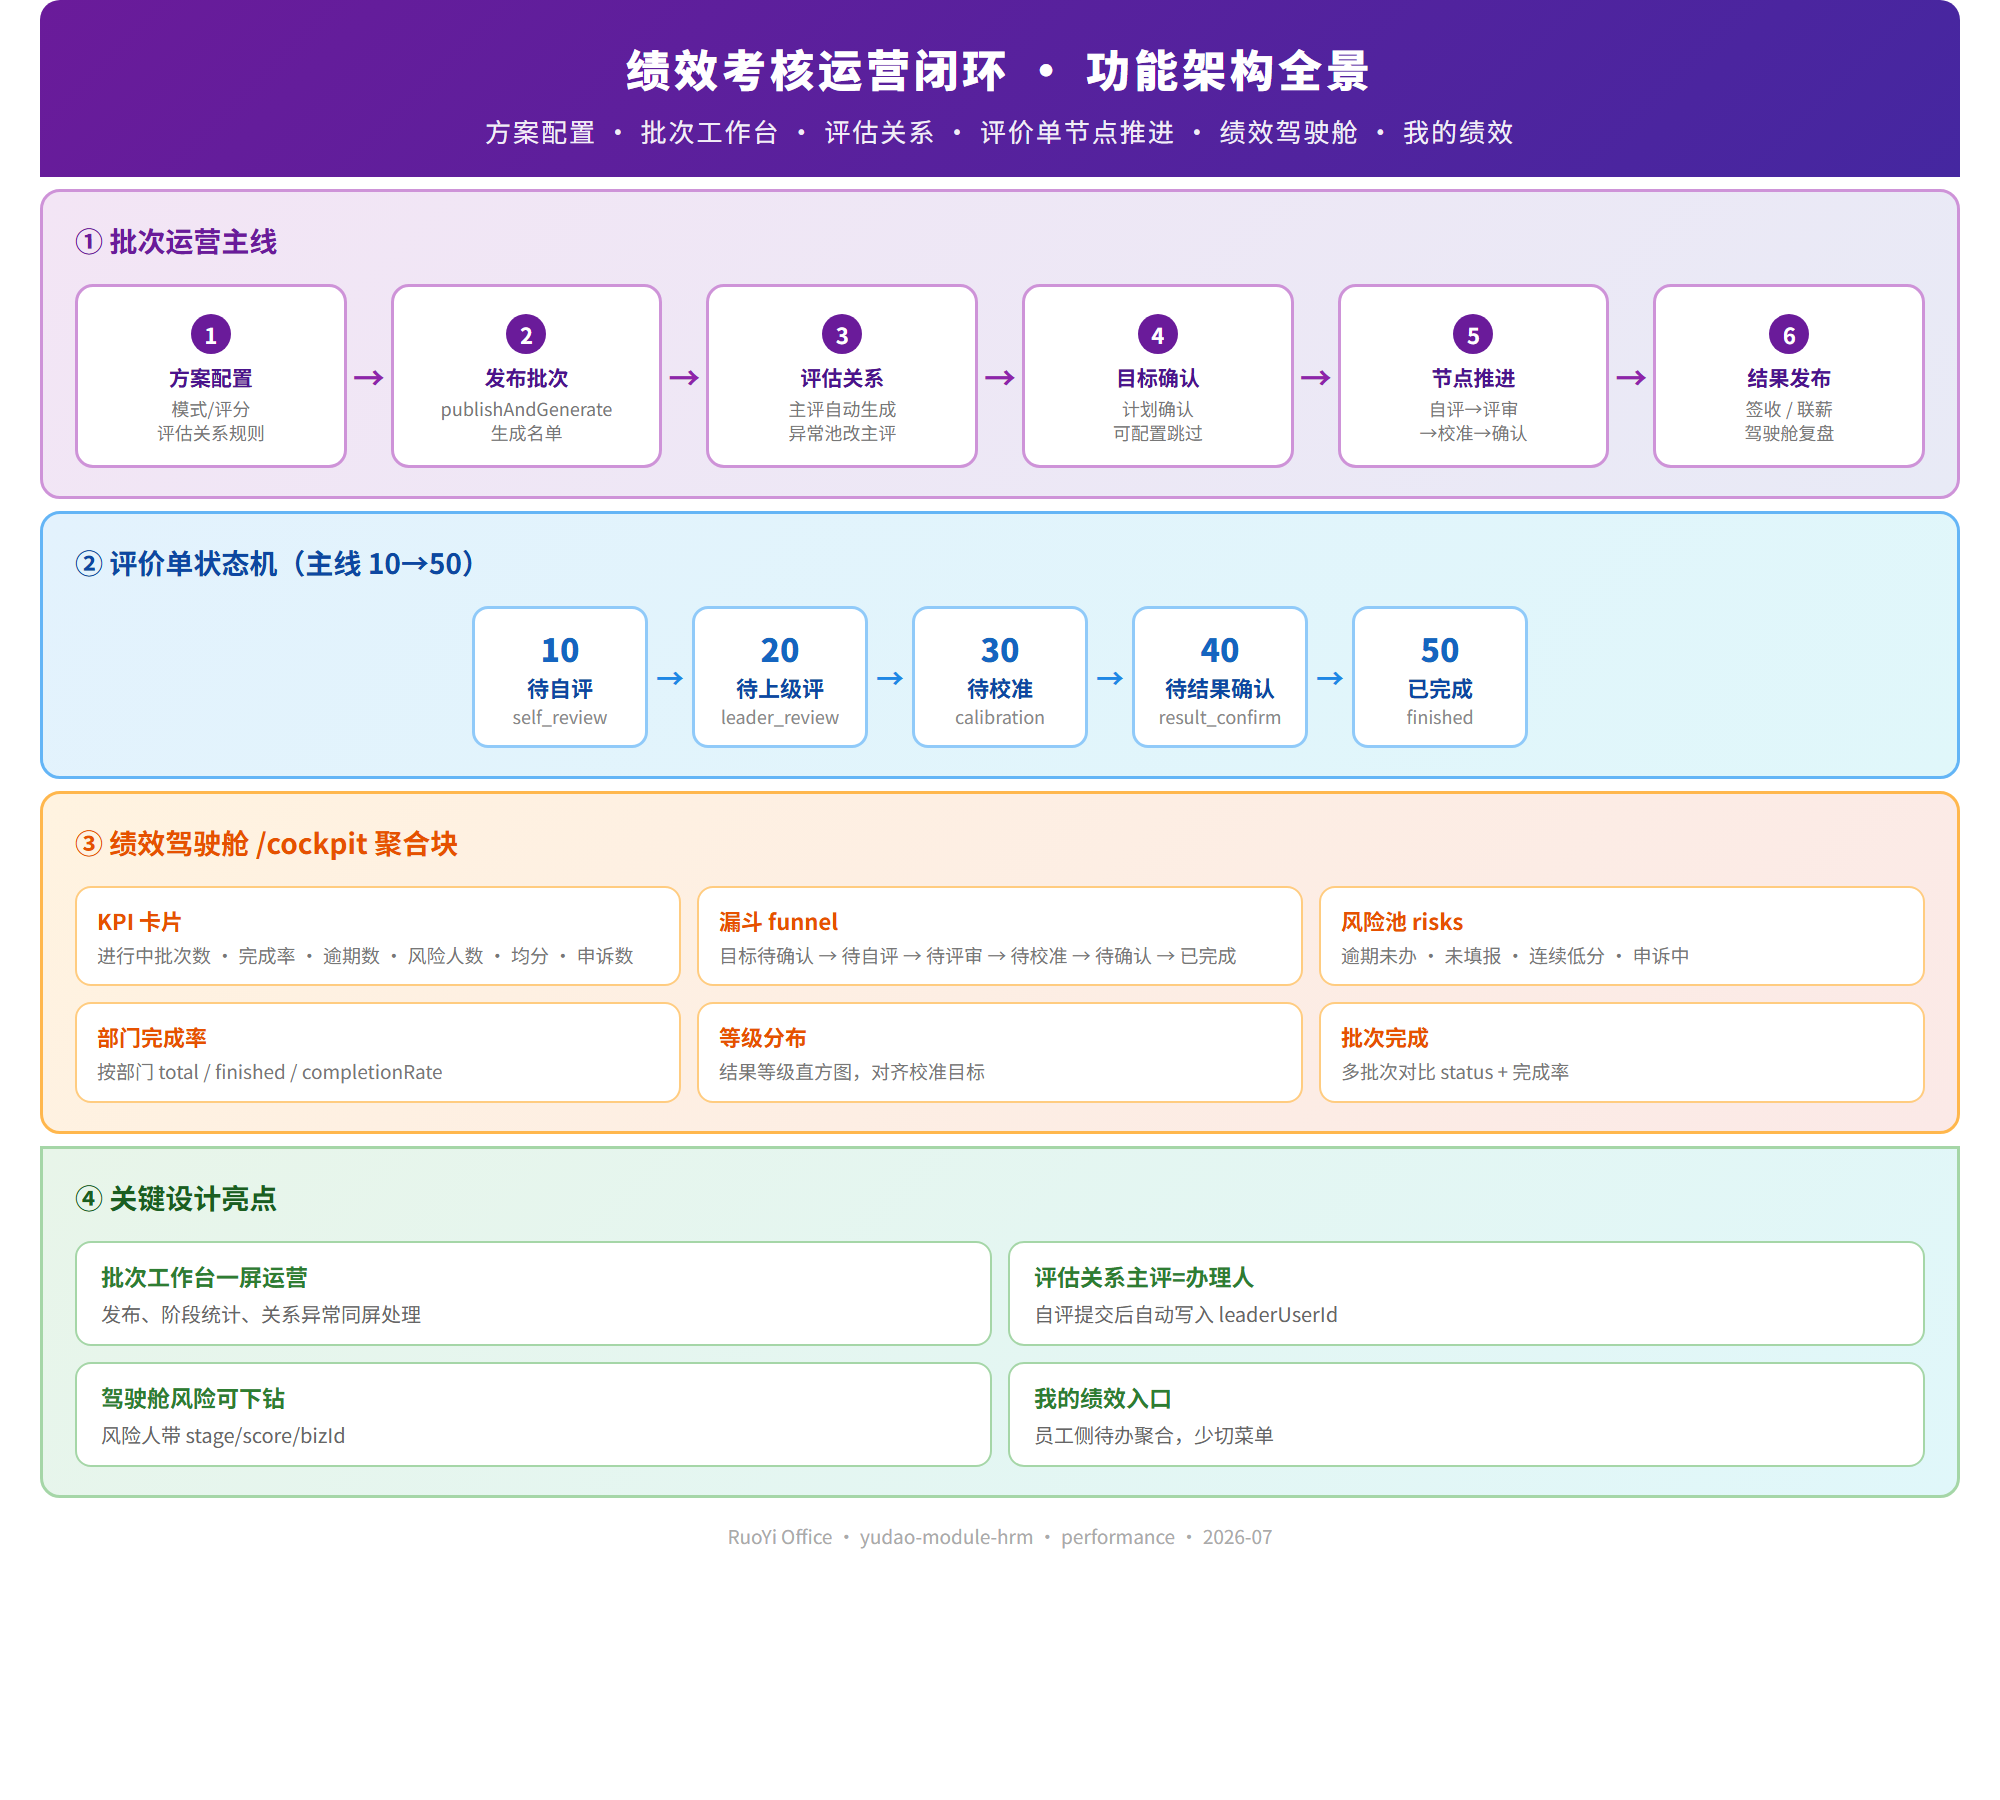Click 批次工作台 in header subtitle

click(709, 132)
